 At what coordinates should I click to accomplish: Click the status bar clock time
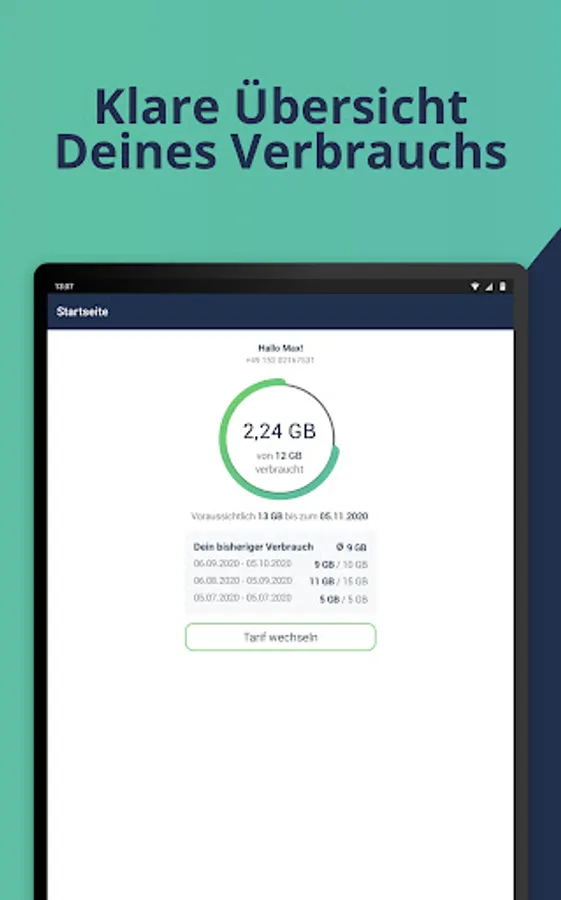(x=64, y=286)
